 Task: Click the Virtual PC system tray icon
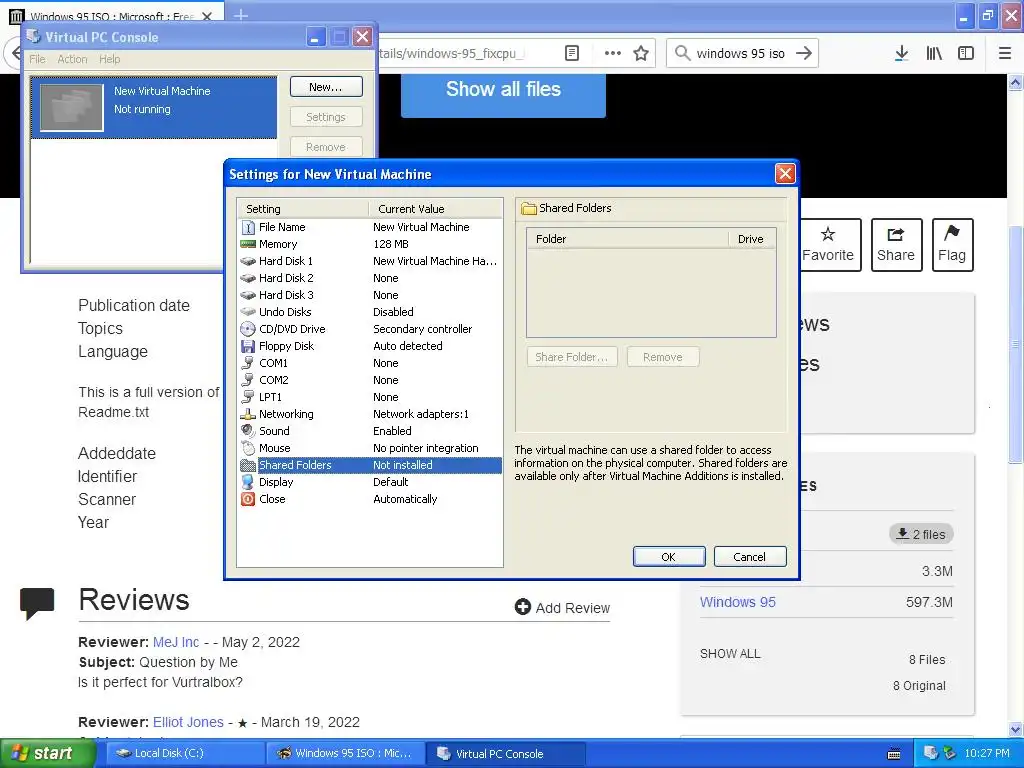tap(931, 753)
